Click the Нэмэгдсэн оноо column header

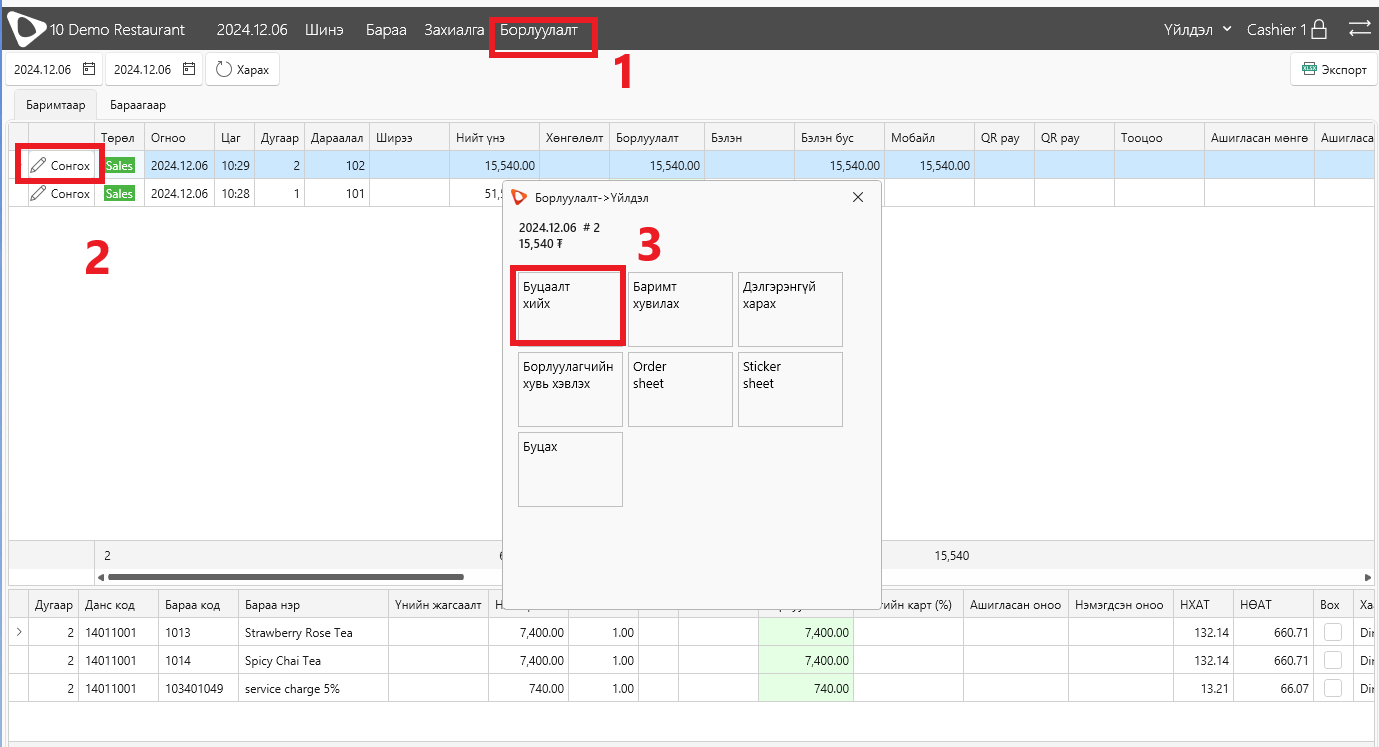point(1120,604)
